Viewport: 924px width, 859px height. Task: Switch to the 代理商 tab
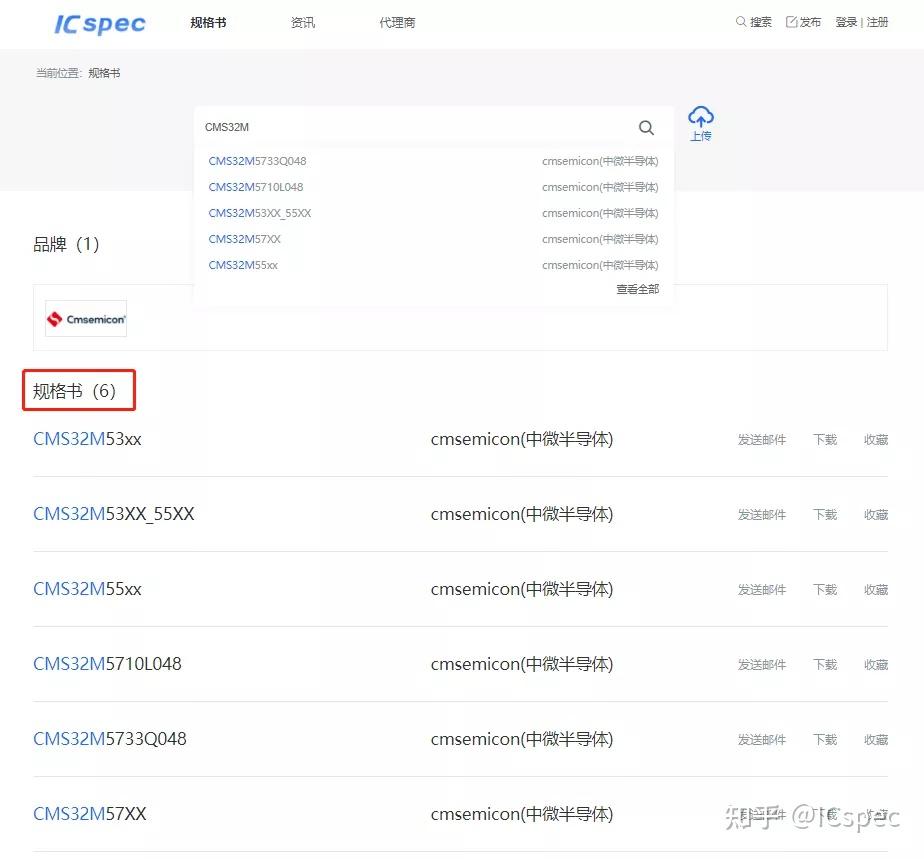[397, 21]
